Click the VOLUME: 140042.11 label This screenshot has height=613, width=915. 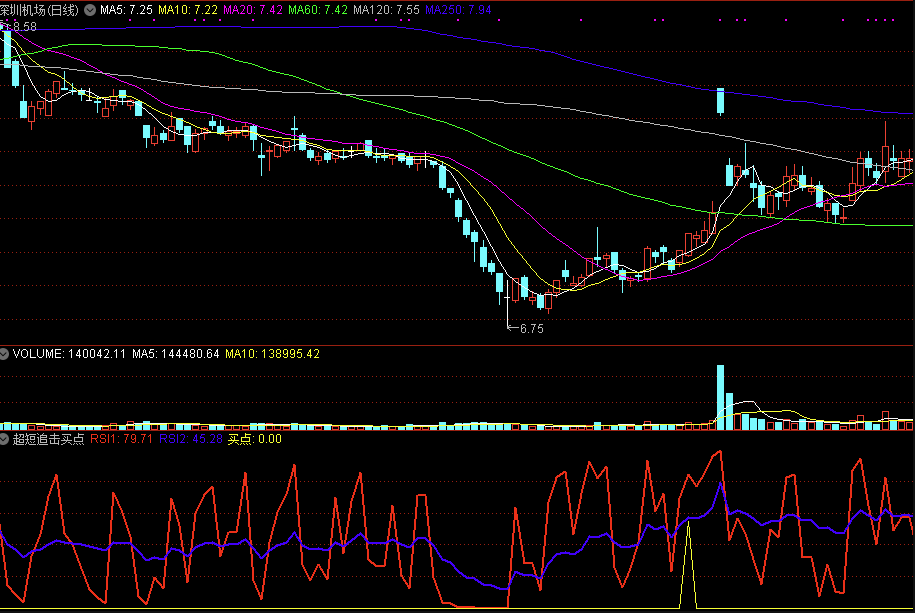point(64,354)
